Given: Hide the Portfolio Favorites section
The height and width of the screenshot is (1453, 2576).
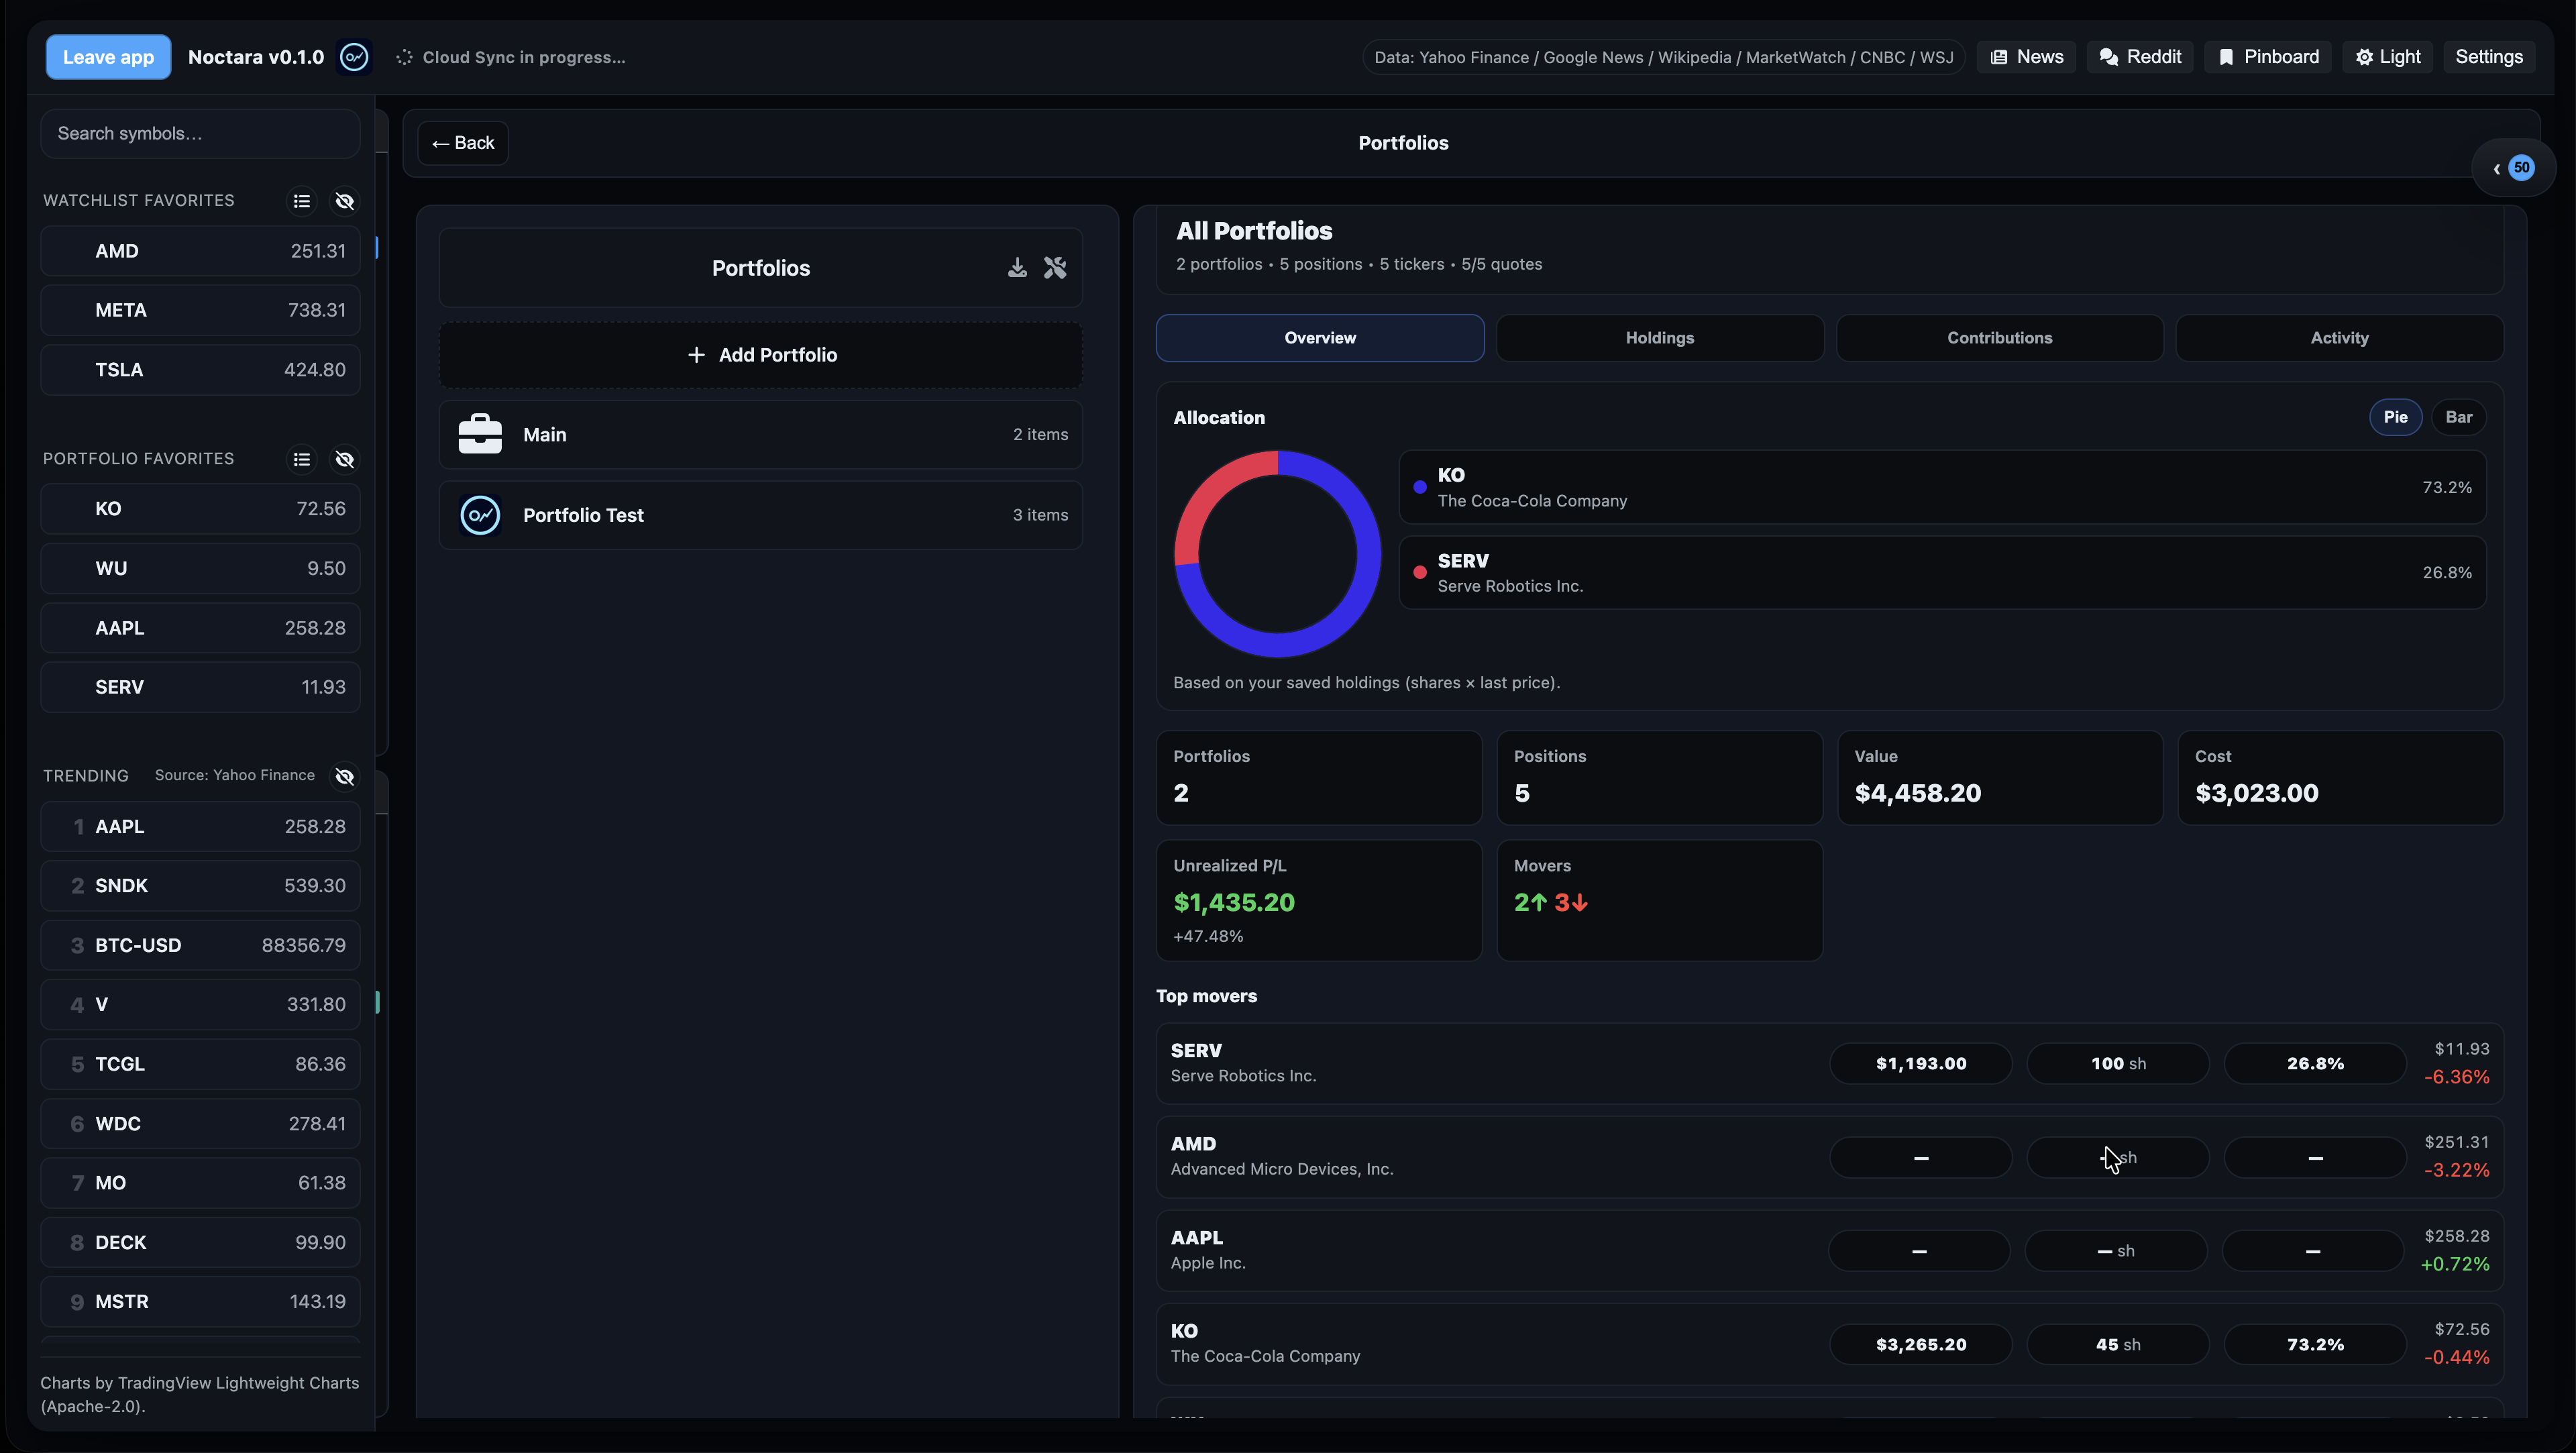Looking at the screenshot, I should click(x=344, y=459).
